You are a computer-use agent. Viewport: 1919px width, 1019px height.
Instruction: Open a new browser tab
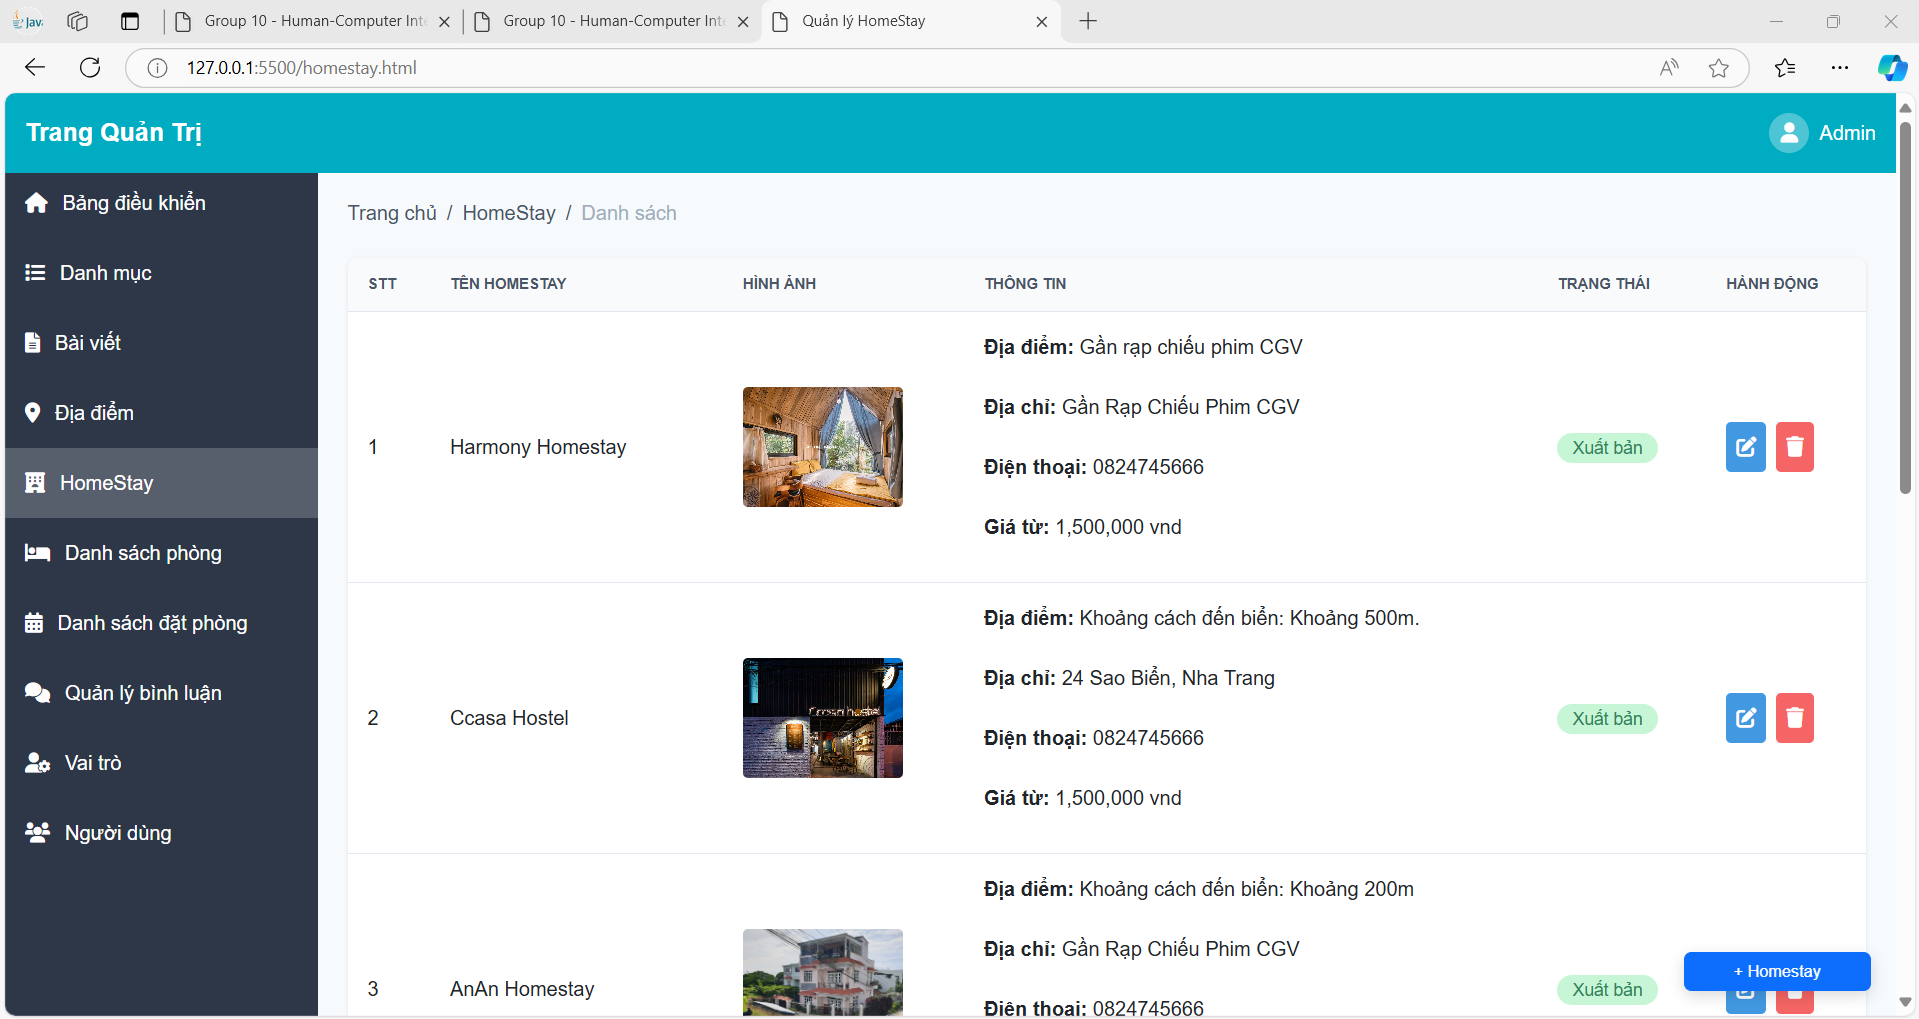tap(1088, 21)
